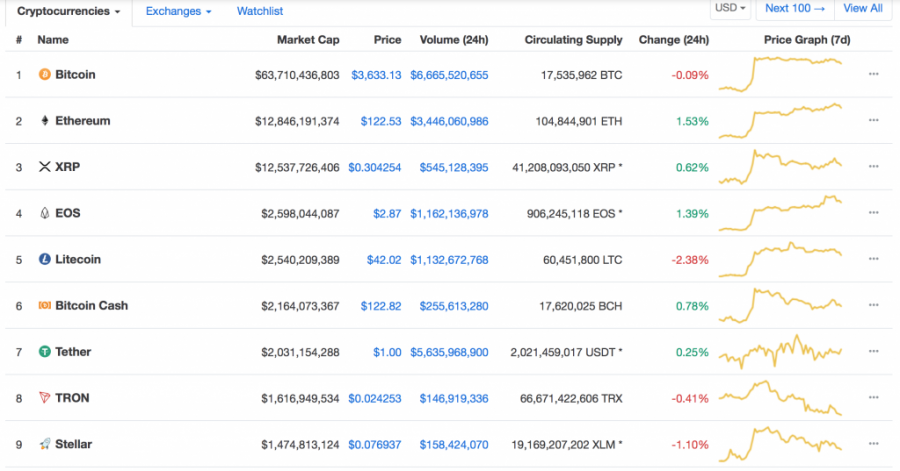Screen dimensions: 900x471
Task: Open the Stellar name link
Action: (73, 444)
